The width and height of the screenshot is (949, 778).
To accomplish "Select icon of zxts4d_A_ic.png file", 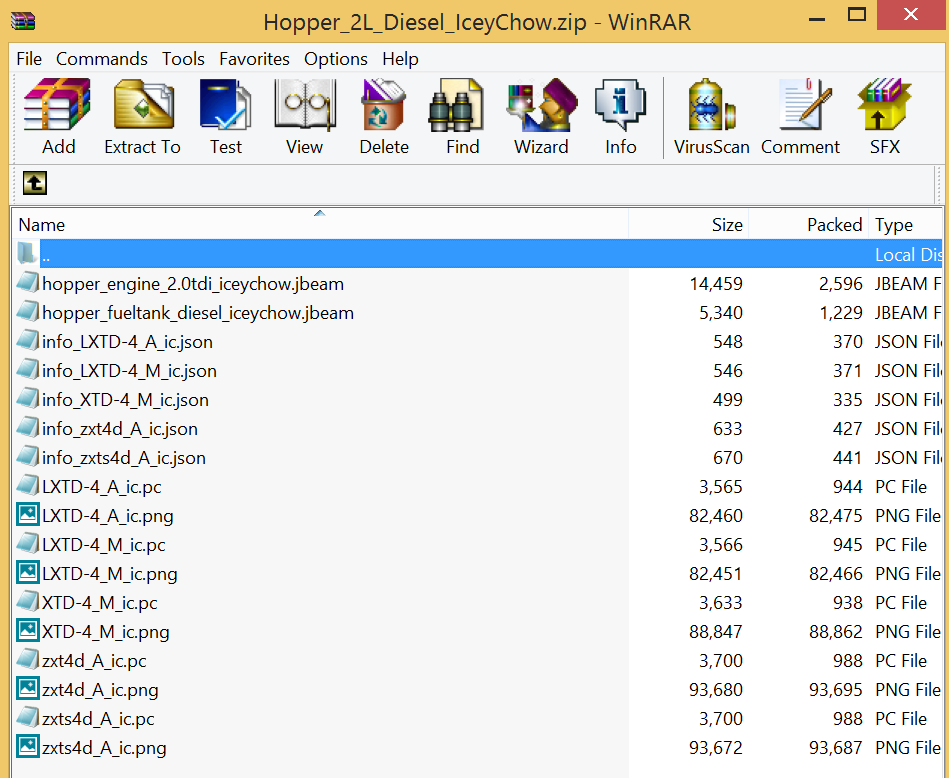I will click(x=27, y=747).
